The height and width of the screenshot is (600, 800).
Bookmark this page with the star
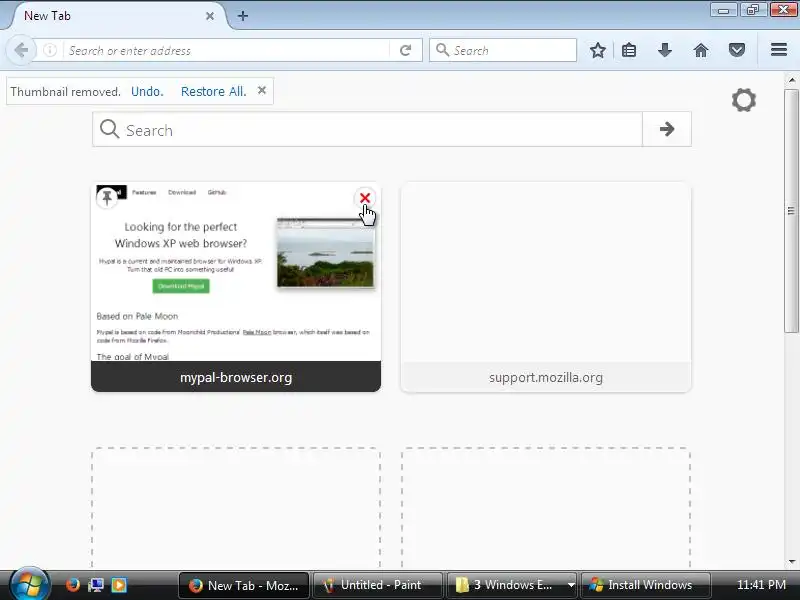point(598,50)
